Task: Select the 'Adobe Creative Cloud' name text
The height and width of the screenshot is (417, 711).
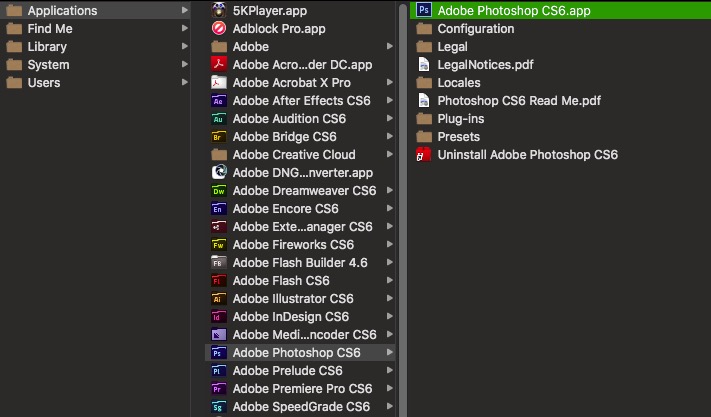Action: coord(294,155)
